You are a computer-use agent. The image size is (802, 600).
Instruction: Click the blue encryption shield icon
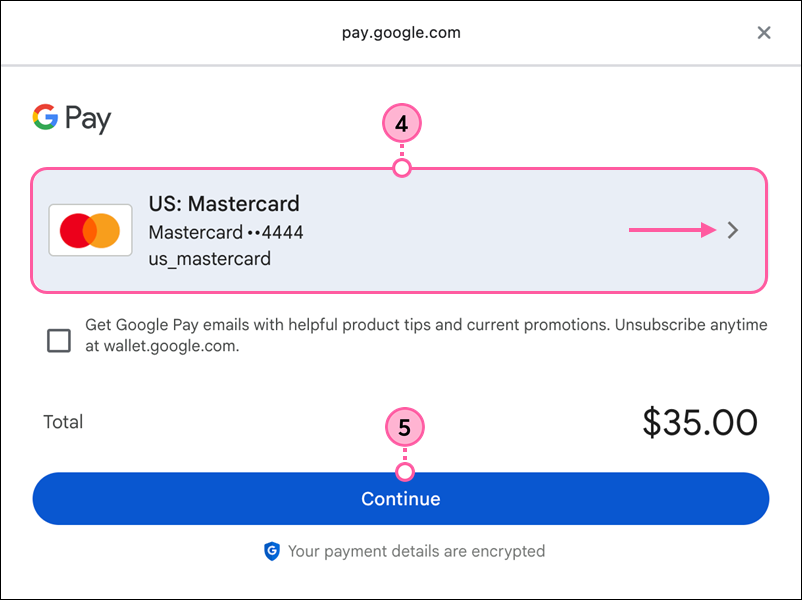(271, 551)
